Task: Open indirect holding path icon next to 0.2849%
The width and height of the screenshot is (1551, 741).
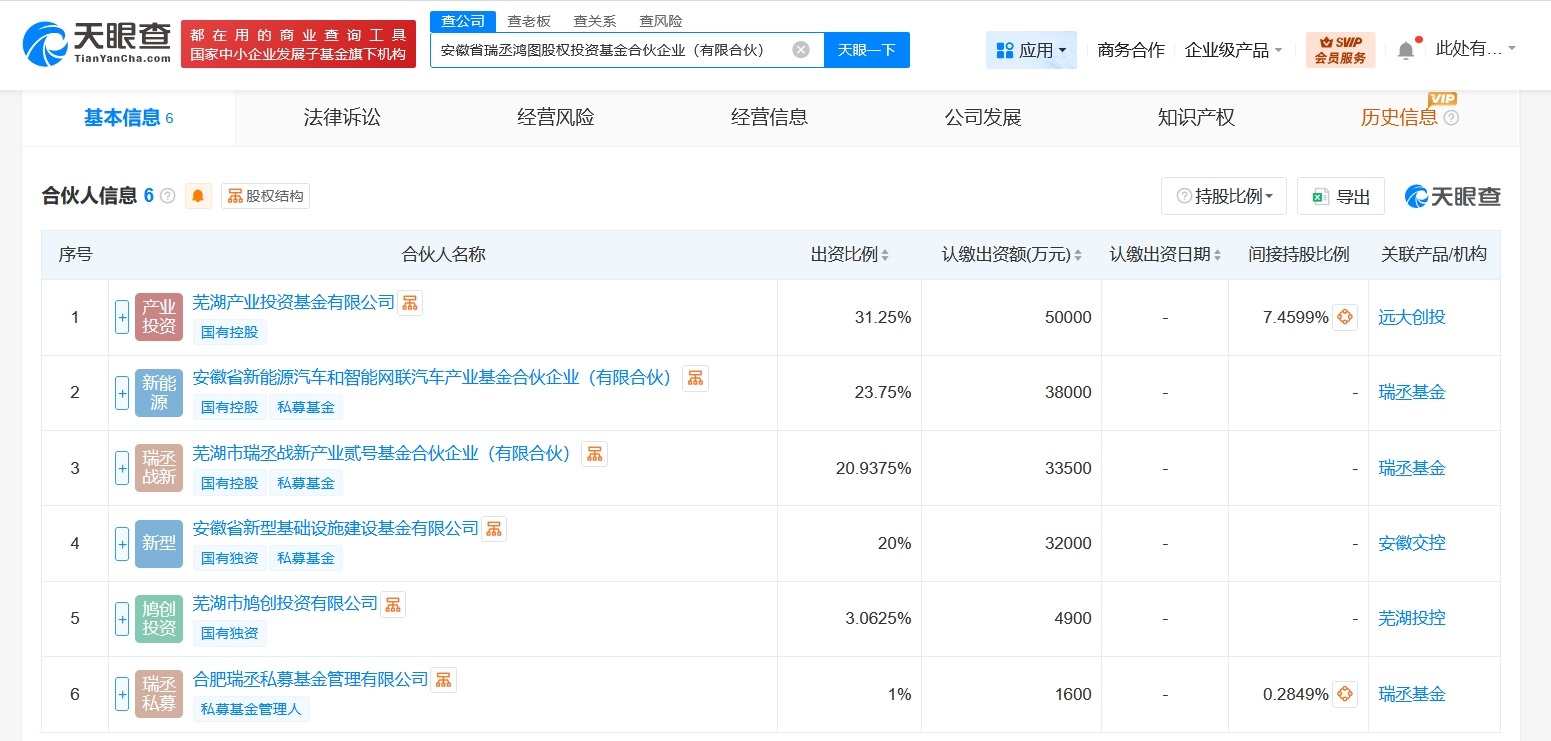Action: coord(1345,694)
